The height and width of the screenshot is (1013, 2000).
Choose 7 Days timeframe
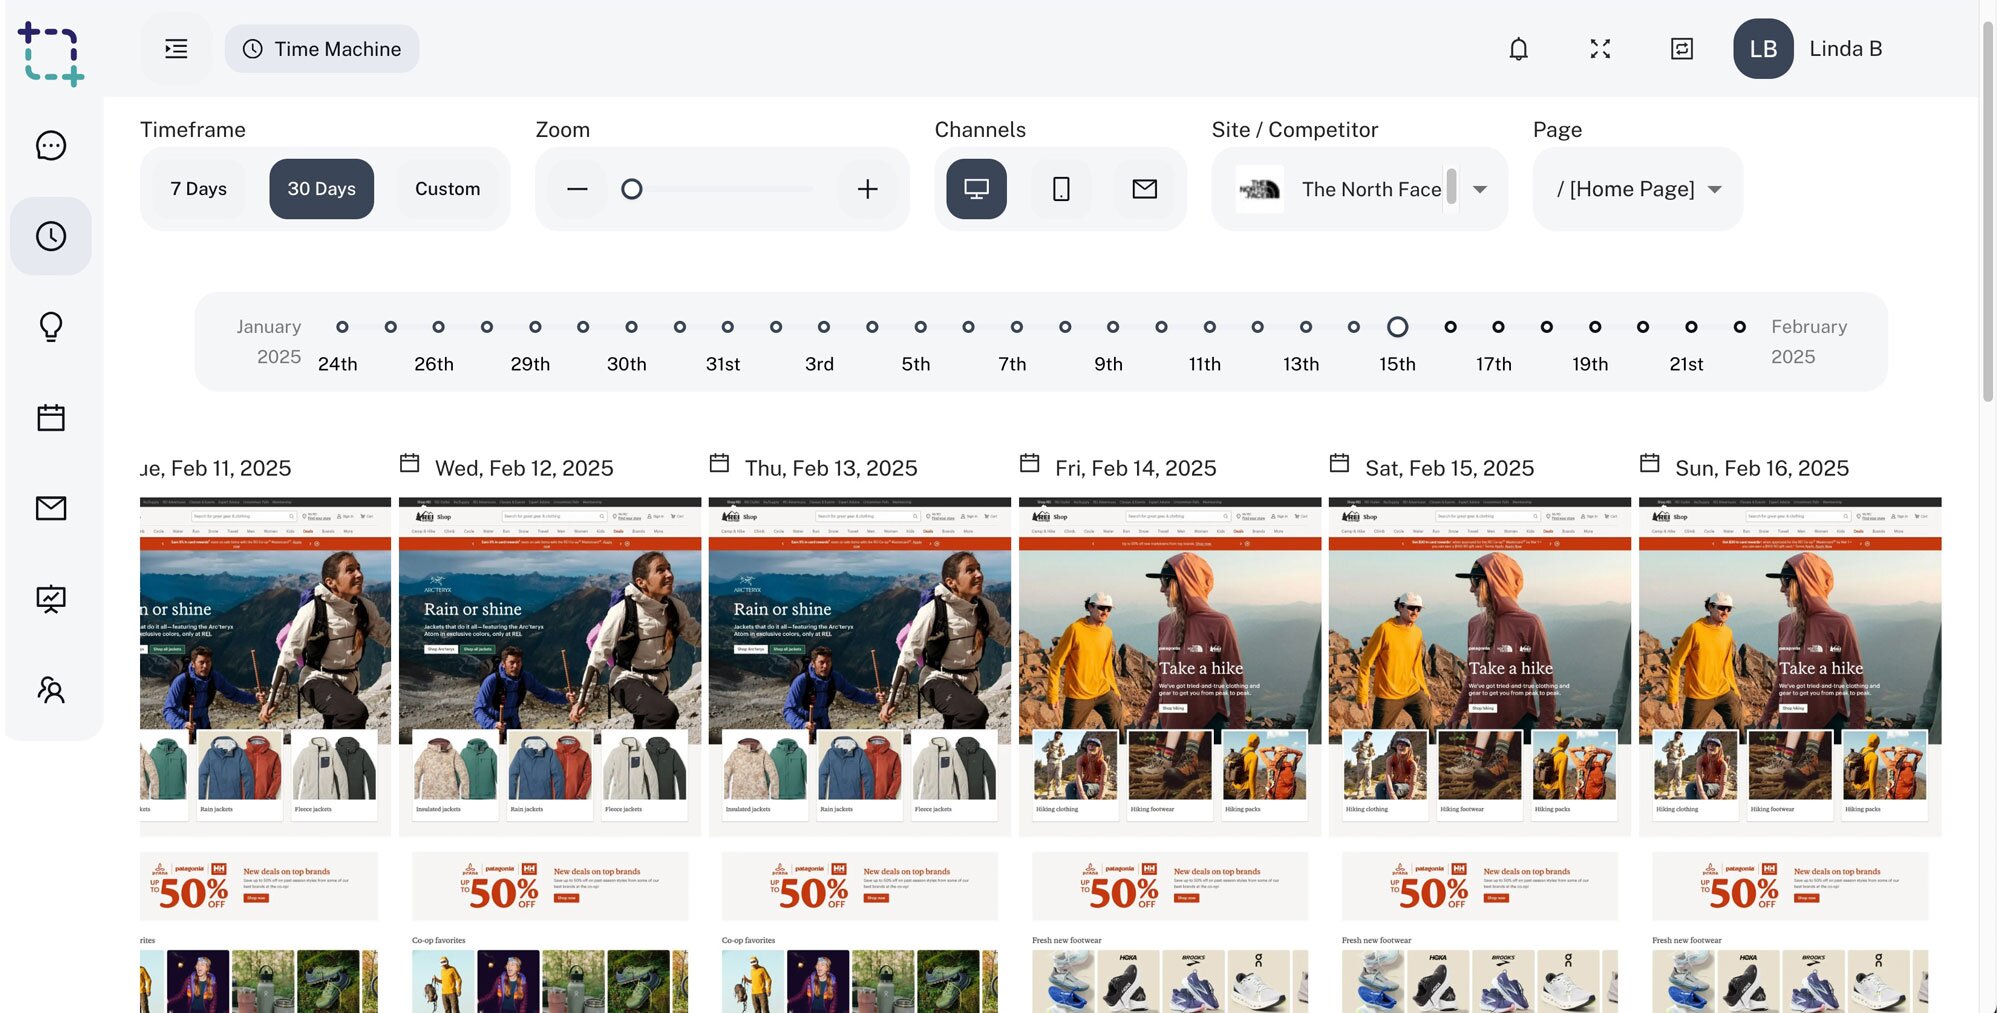(198, 189)
